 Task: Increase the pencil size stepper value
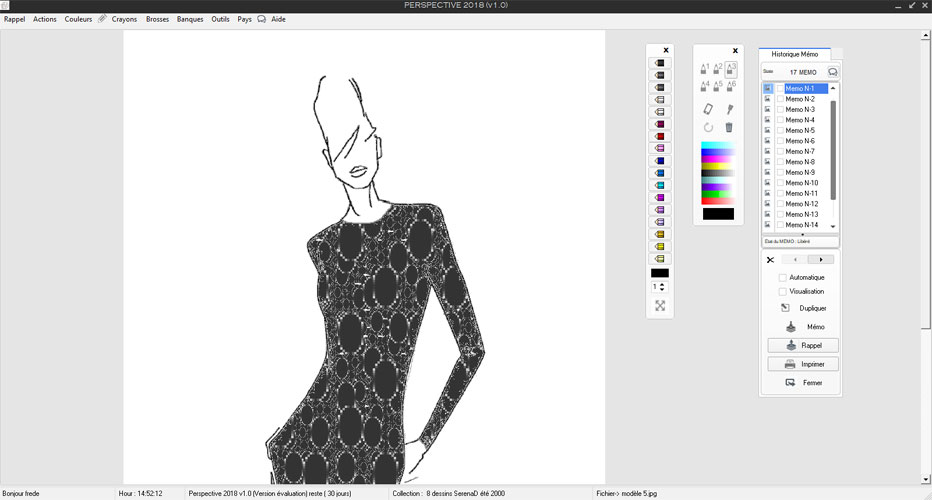tap(662, 284)
